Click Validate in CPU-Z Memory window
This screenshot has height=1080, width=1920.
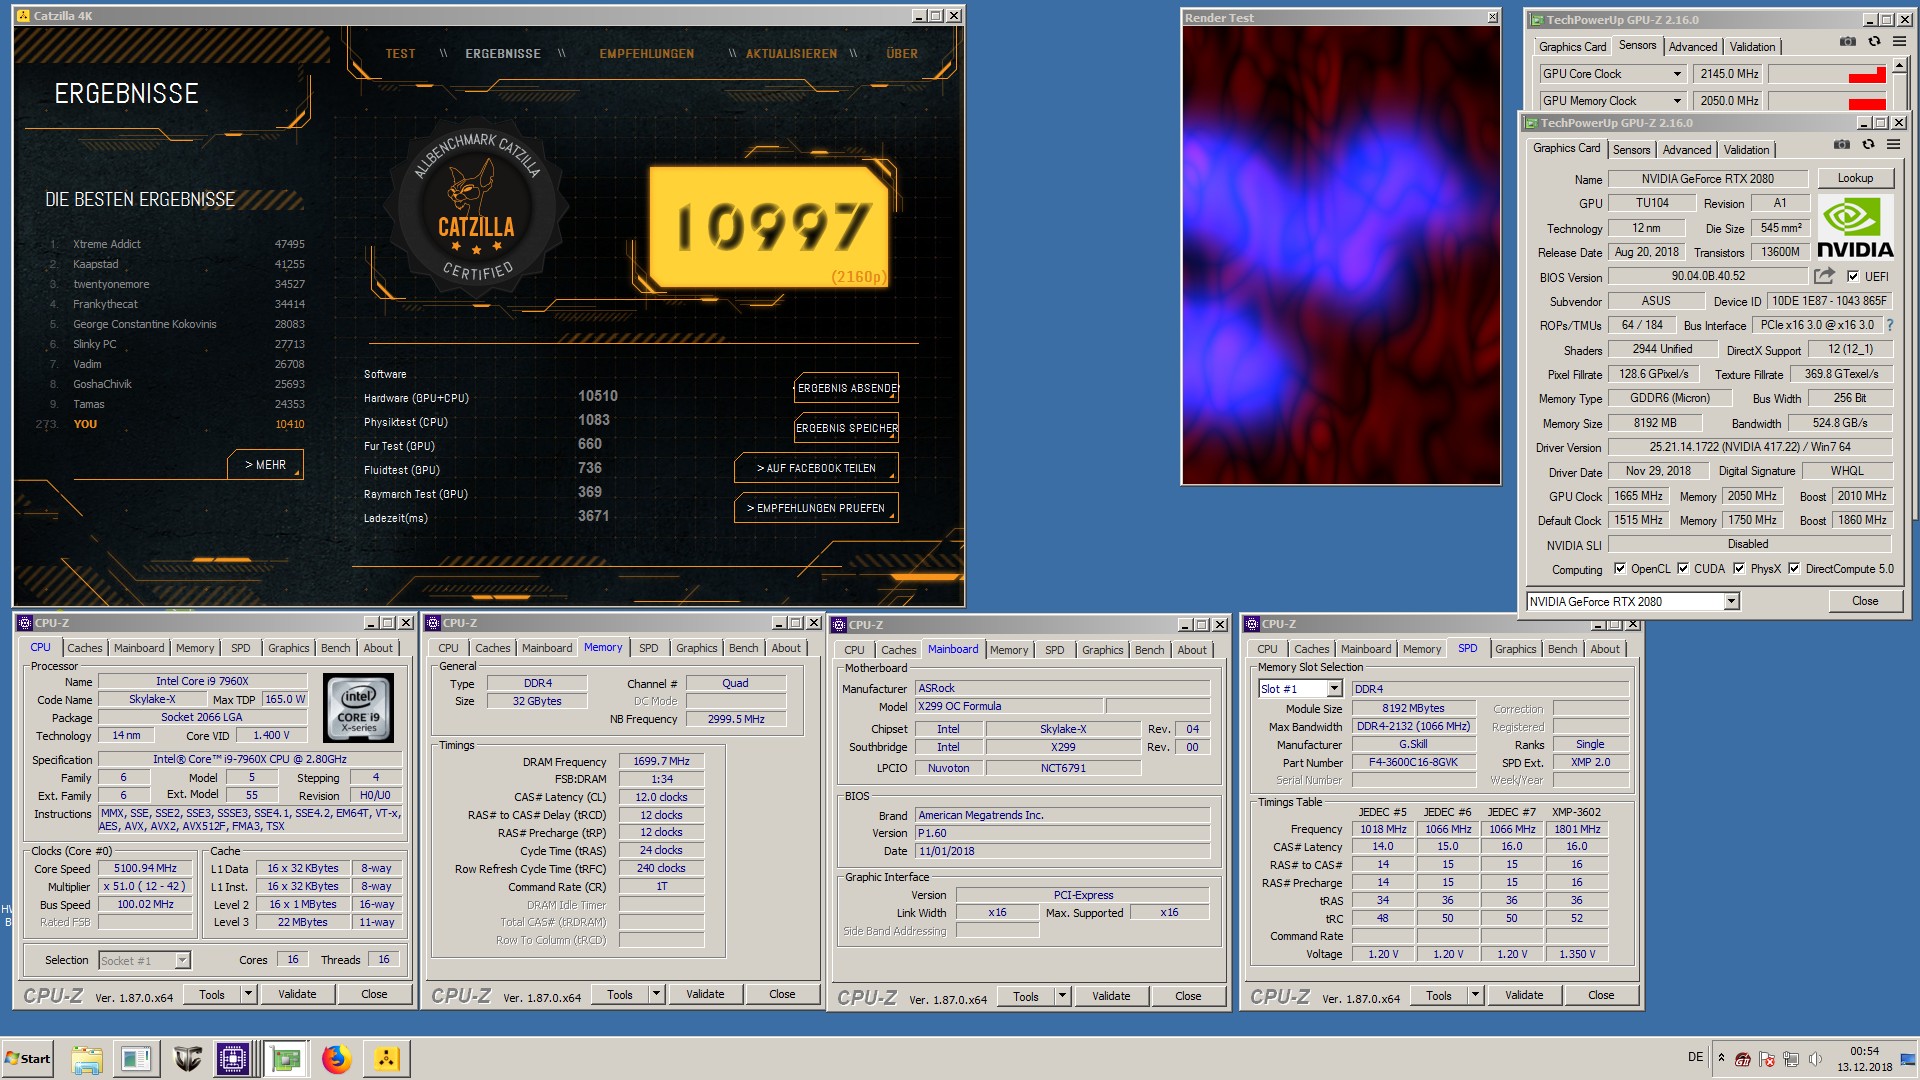tap(705, 994)
